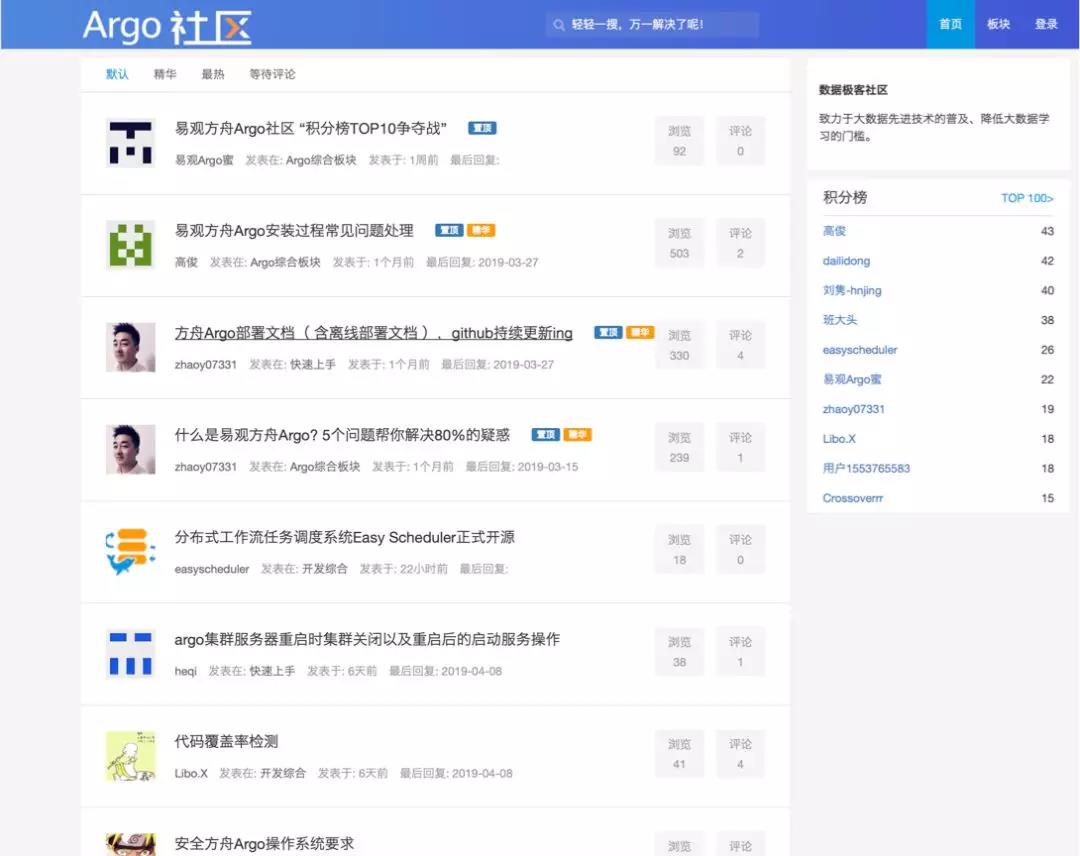Switch to the 最热 tab
The image size is (1080, 856).
pos(213,74)
